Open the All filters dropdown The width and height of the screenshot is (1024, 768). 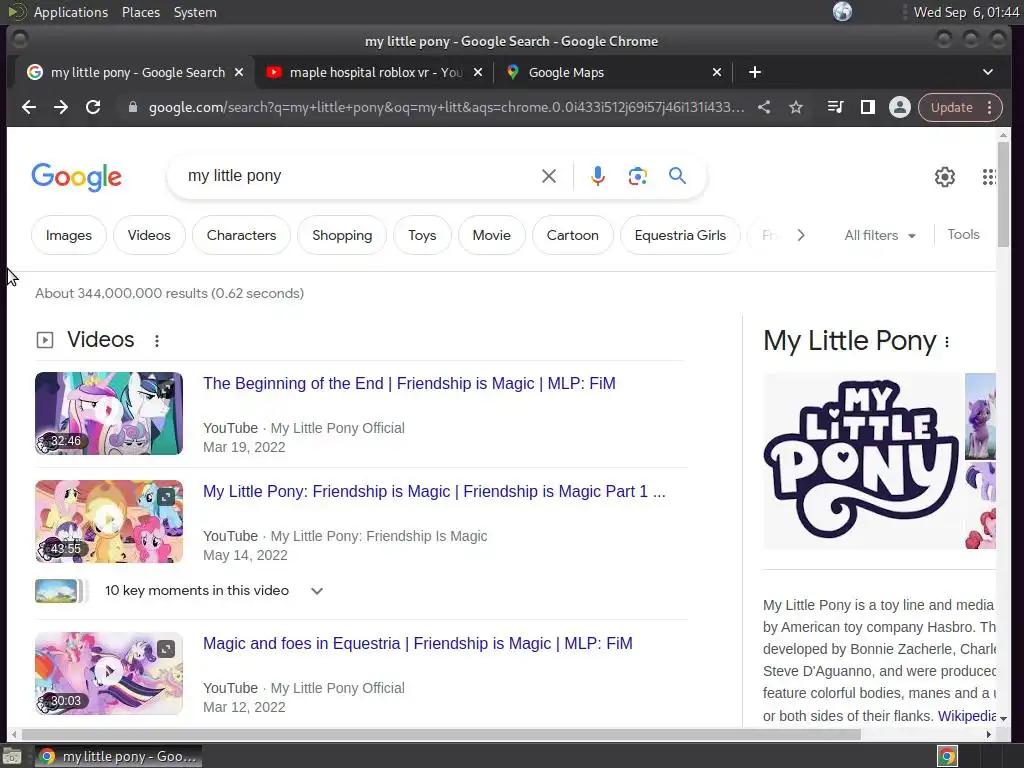pos(880,235)
